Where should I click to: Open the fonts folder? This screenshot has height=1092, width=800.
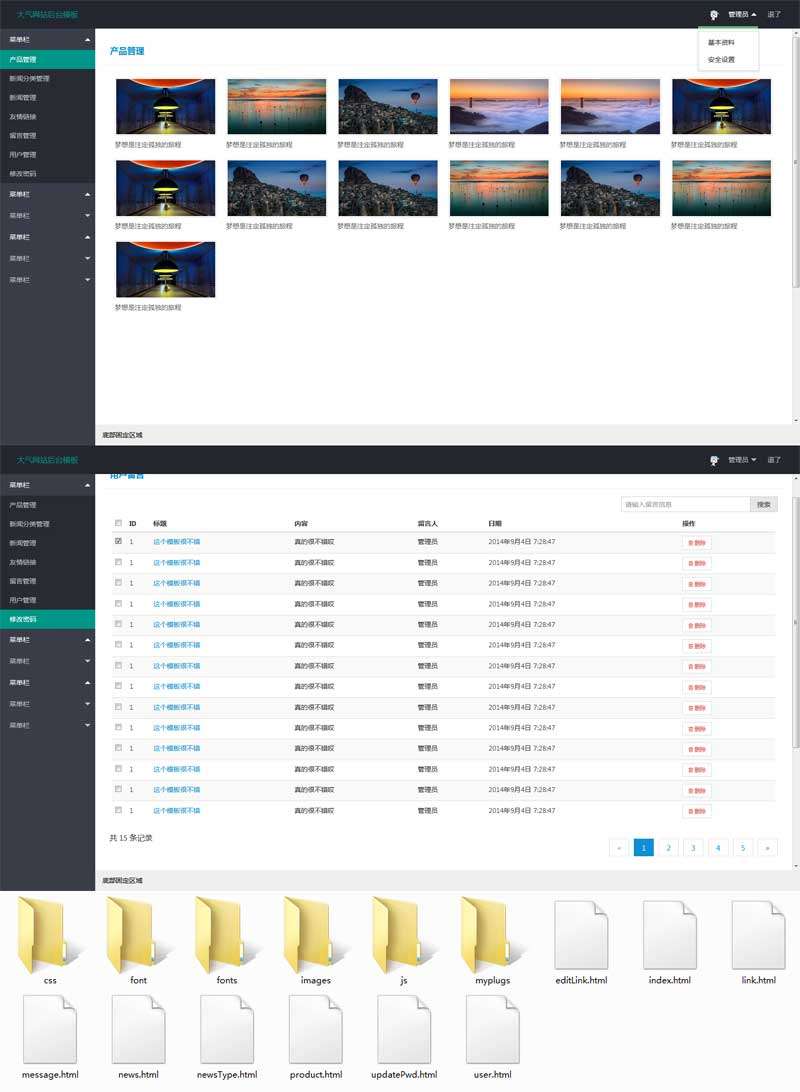coord(227,935)
